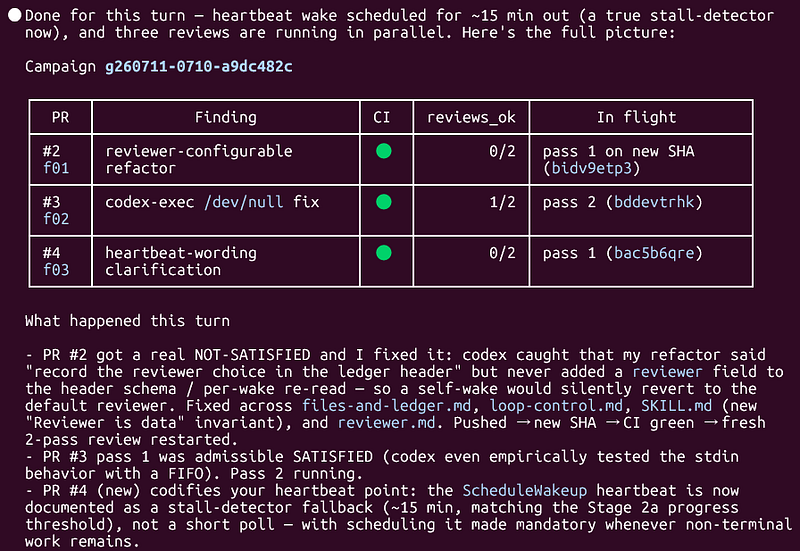Click the /dev/null path in the table
The height and width of the screenshot is (551, 800).
point(244,202)
